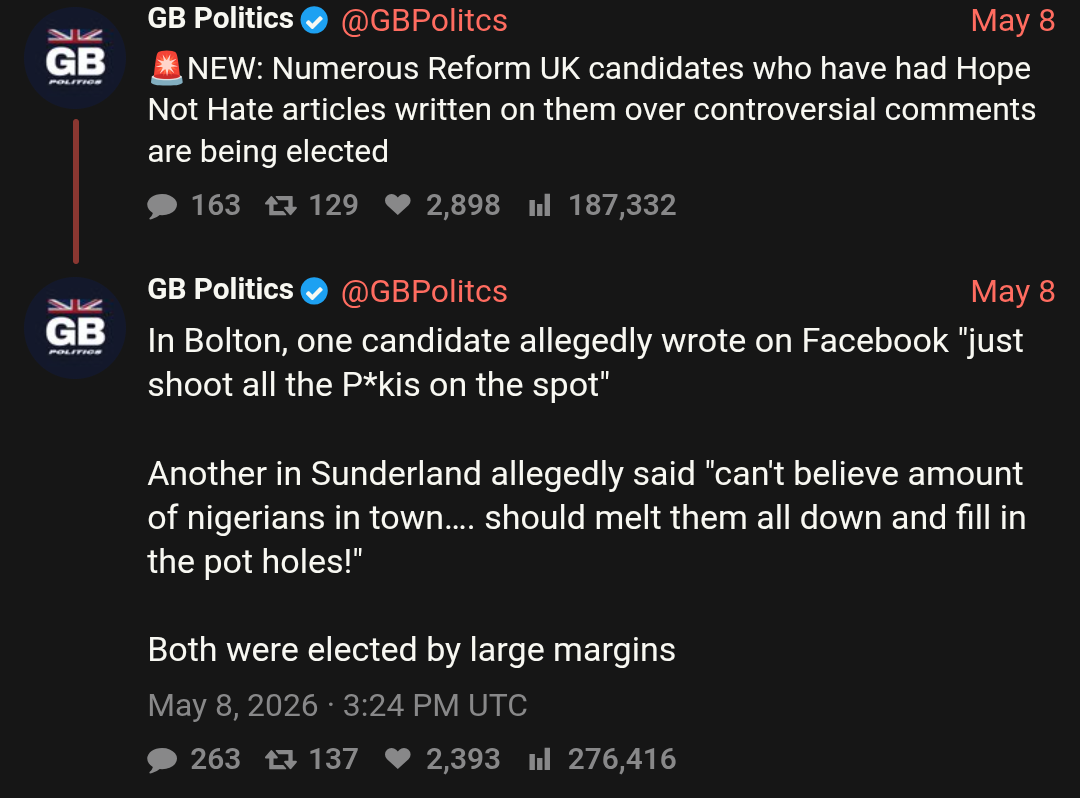Click the views chart icon on the second tweet
The image size is (1080, 798).
[x=539, y=759]
